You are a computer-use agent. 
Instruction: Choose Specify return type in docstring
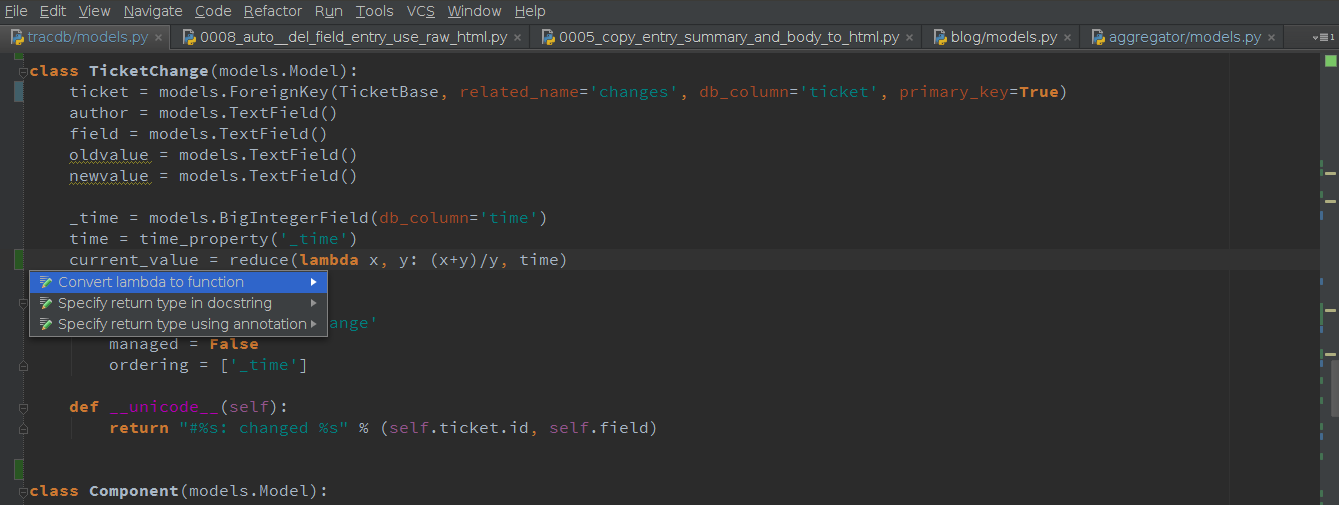click(178, 303)
